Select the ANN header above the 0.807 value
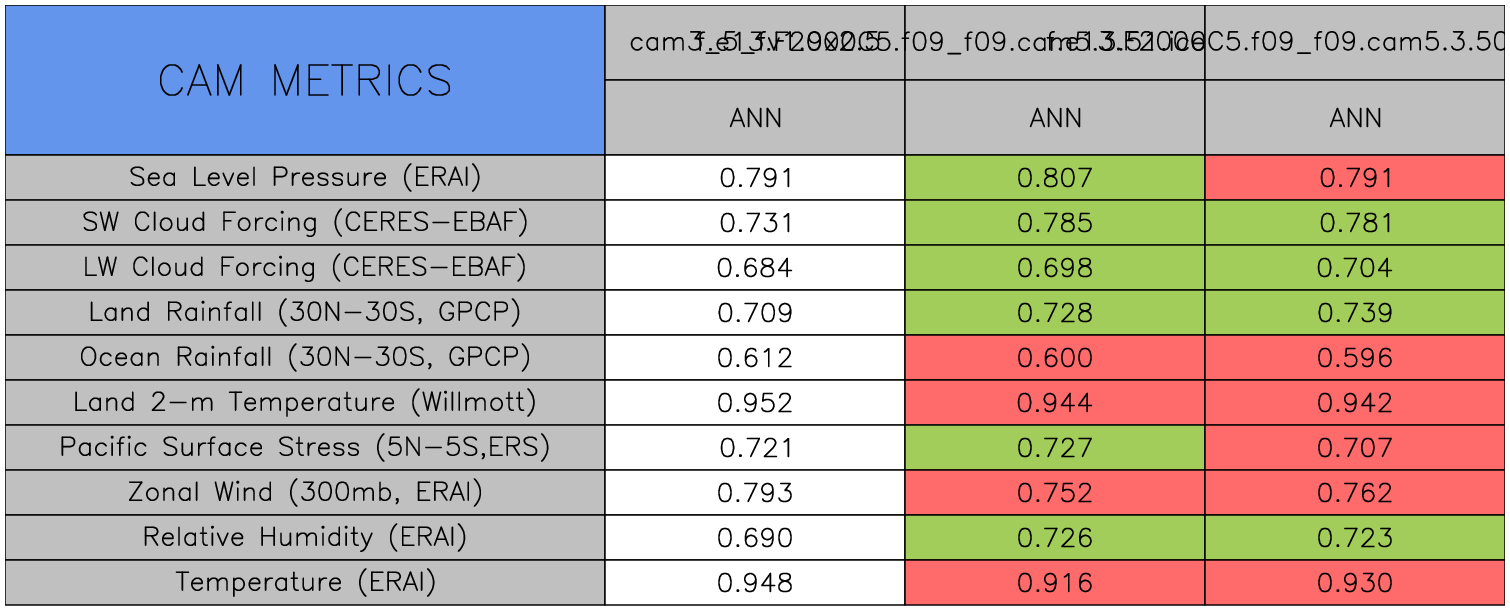This screenshot has width=1510, height=611. (x=1055, y=118)
